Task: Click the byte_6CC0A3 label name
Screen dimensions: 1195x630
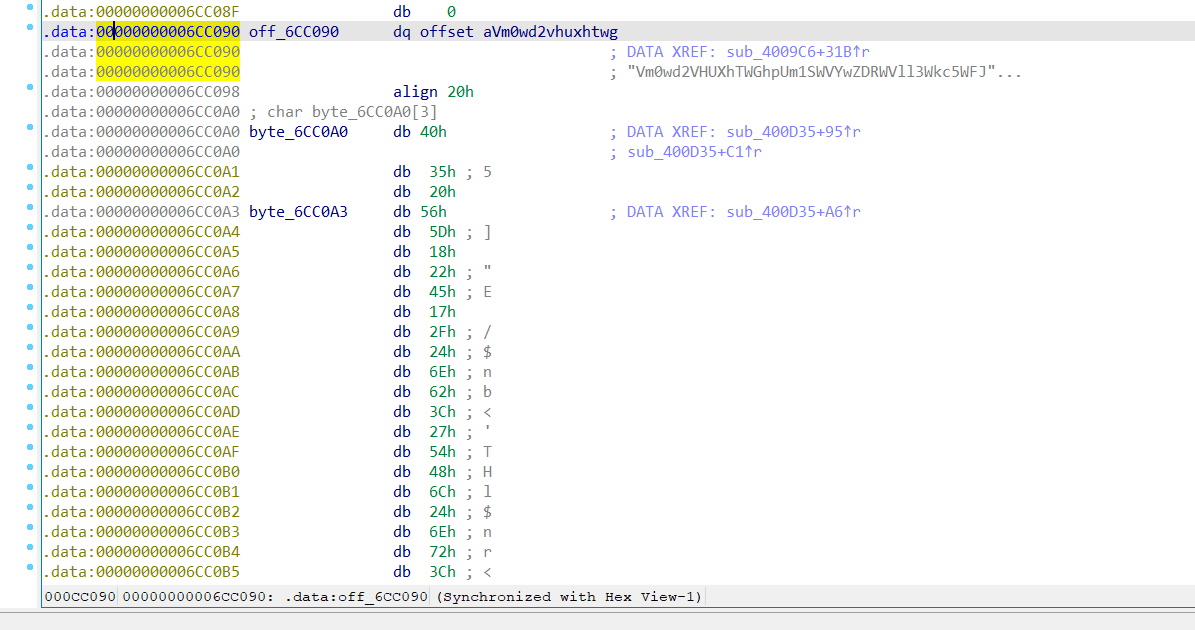Action: [x=298, y=212]
